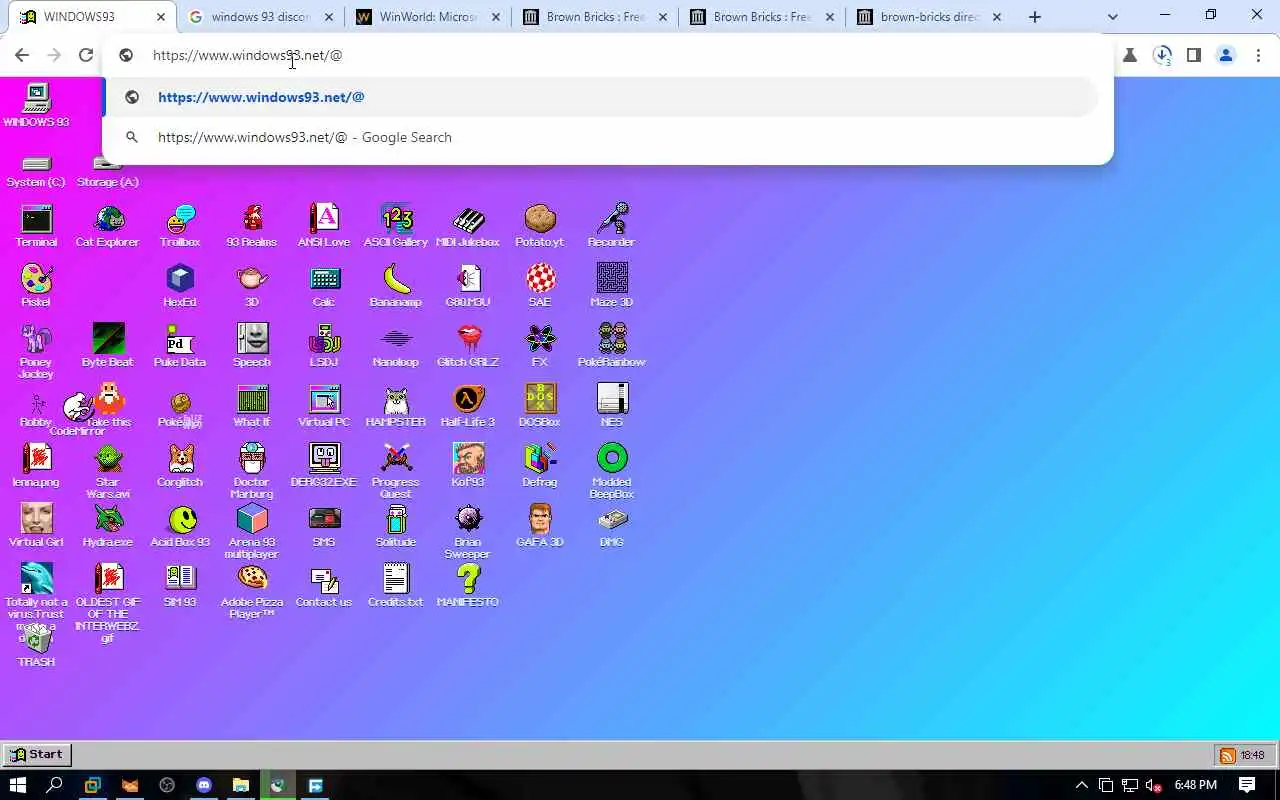Viewport: 1280px width, 800px height.
Task: Open the Speech face icon
Action: pos(252,346)
